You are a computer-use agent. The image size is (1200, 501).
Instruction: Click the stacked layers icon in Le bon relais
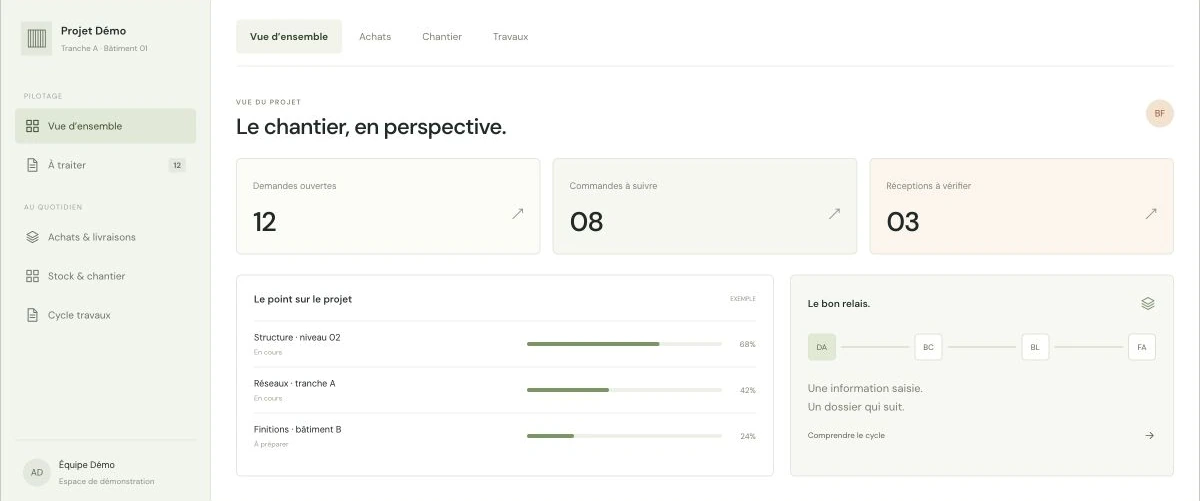1148,303
